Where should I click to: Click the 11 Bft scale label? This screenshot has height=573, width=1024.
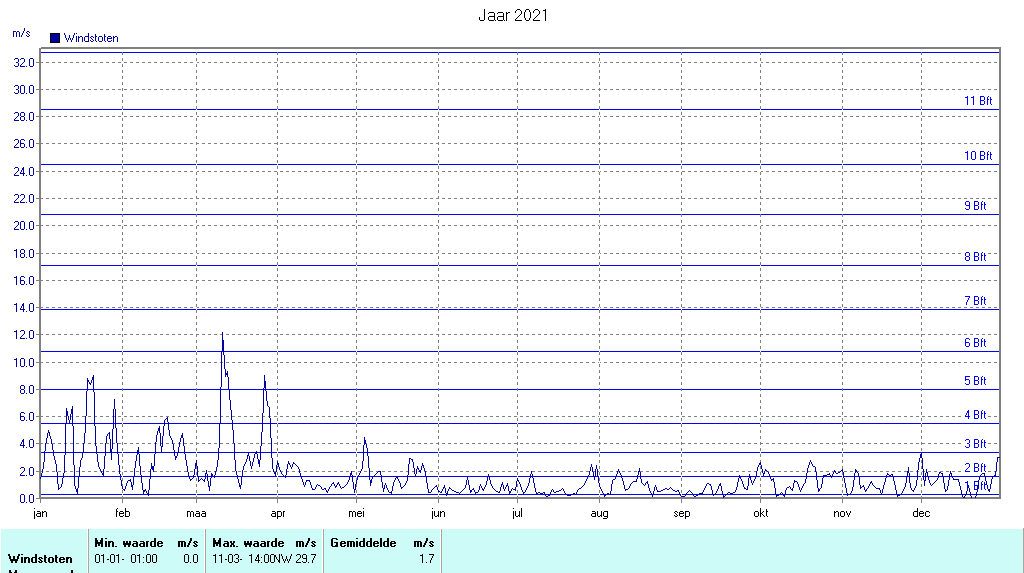[x=978, y=101]
